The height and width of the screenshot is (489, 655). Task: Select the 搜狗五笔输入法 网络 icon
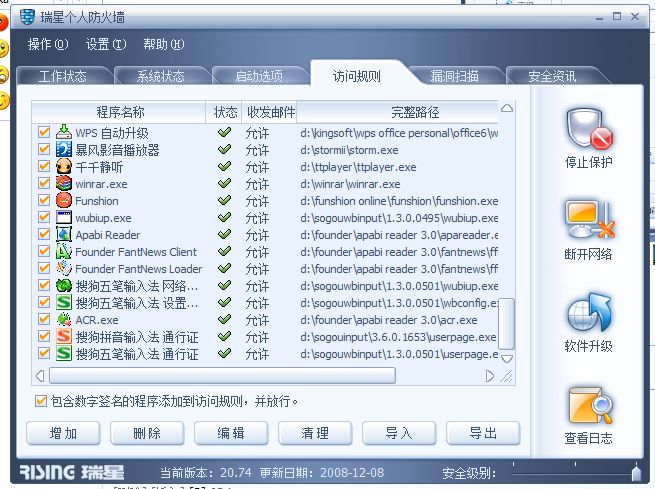pos(64,285)
